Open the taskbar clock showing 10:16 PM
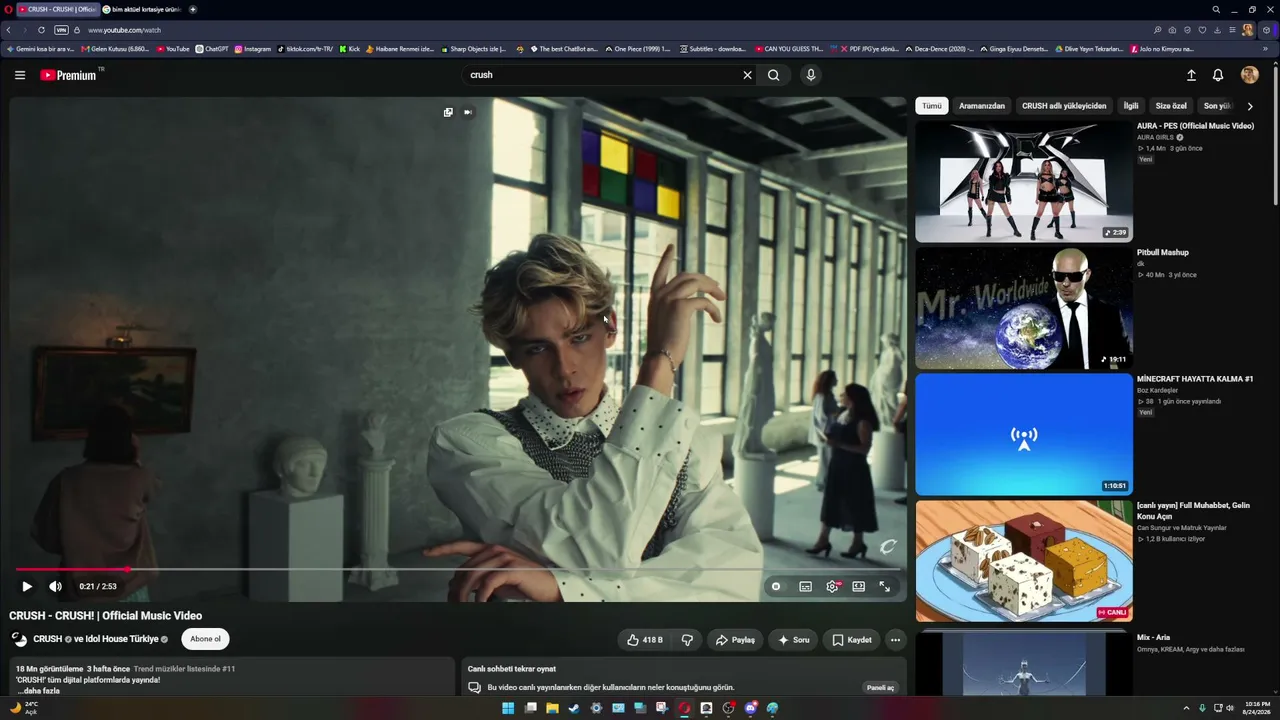Image resolution: width=1280 pixels, height=720 pixels. (1257, 708)
